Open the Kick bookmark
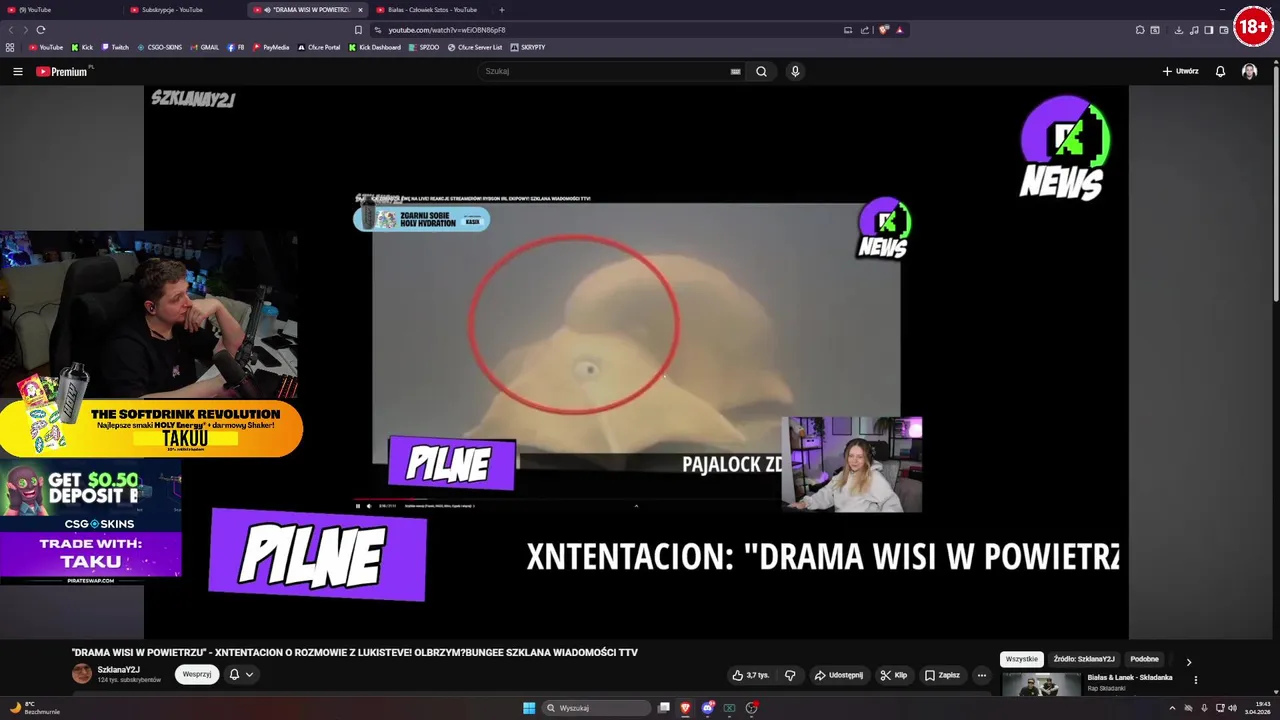This screenshot has width=1280, height=720. (x=82, y=47)
